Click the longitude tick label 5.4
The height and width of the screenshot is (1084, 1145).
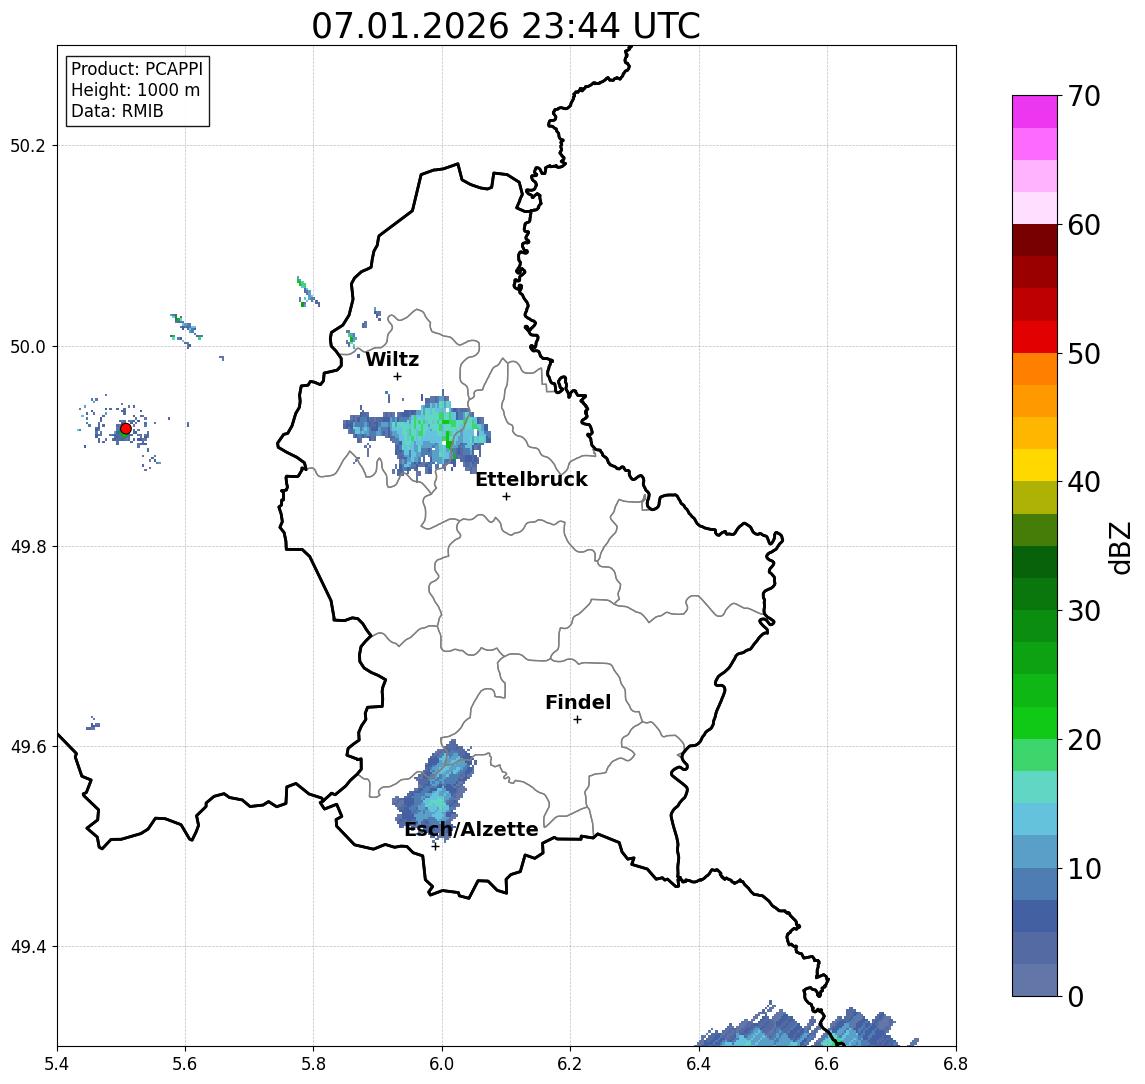(x=57, y=1064)
